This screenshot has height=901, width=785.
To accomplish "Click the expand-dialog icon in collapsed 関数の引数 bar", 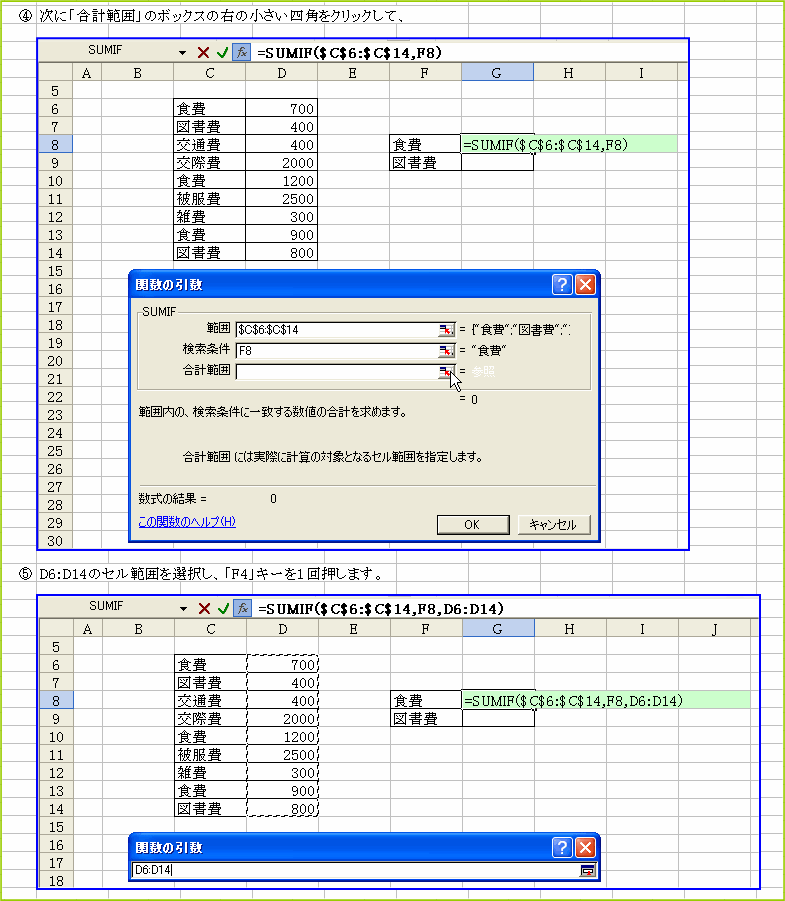I will coord(587,871).
